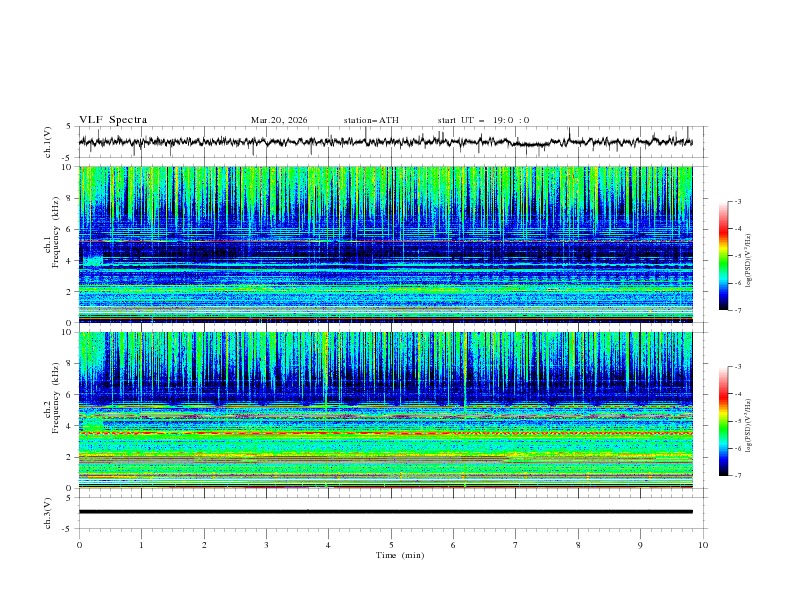The image size is (792, 612).
Task: Click the ch.2 spectrogram color bar
Action: pyautogui.click(x=723, y=421)
